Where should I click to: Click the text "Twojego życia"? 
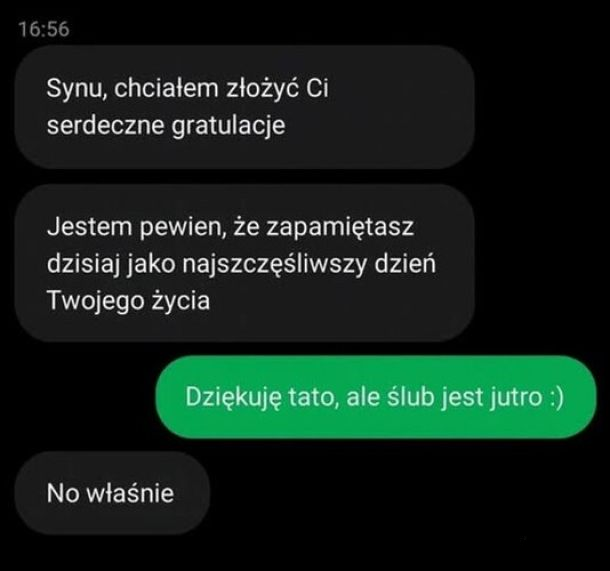click(128, 301)
